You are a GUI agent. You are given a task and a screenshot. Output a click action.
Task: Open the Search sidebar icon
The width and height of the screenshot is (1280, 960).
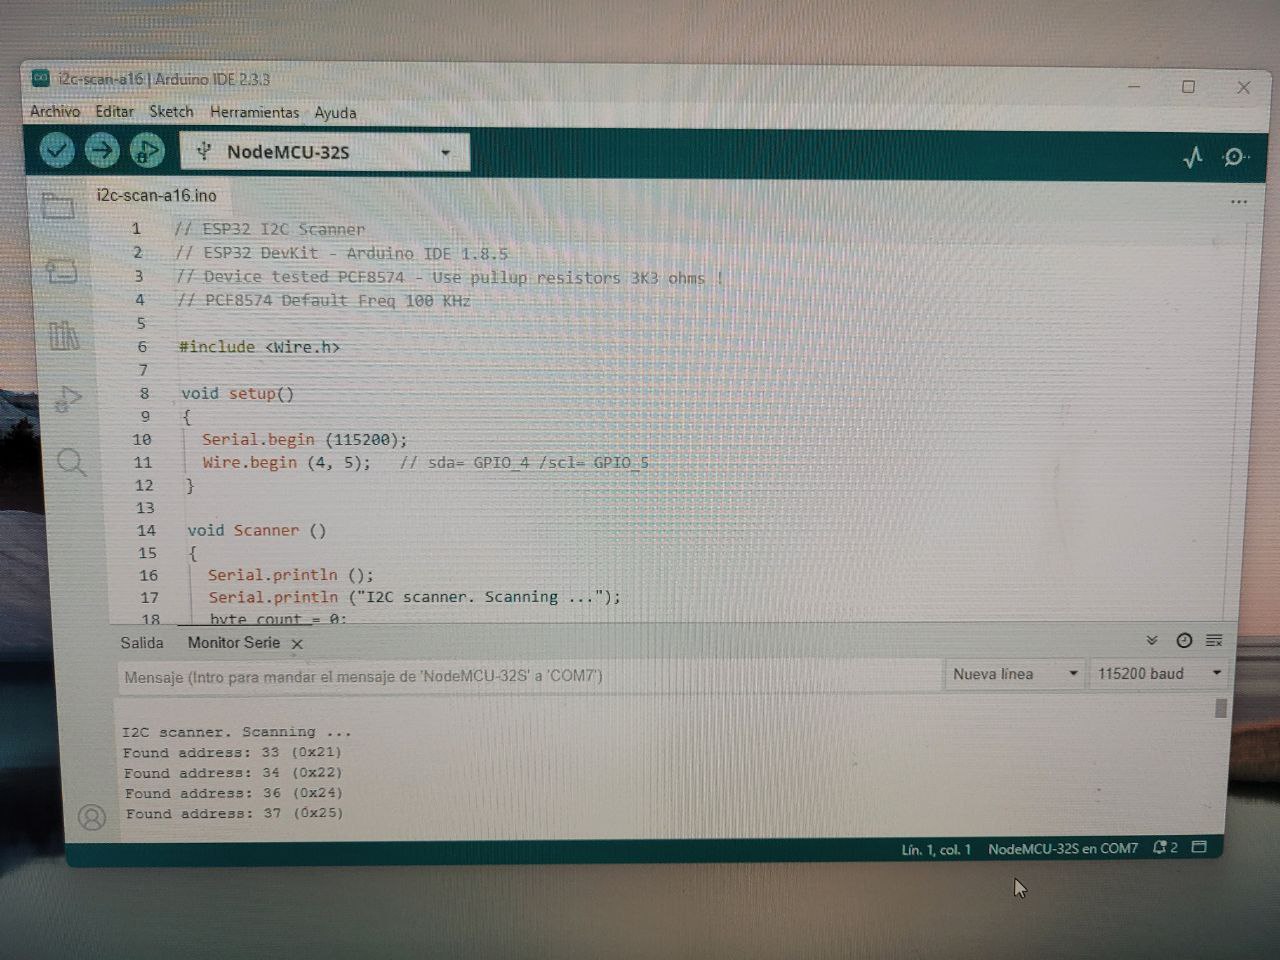pyautogui.click(x=71, y=462)
